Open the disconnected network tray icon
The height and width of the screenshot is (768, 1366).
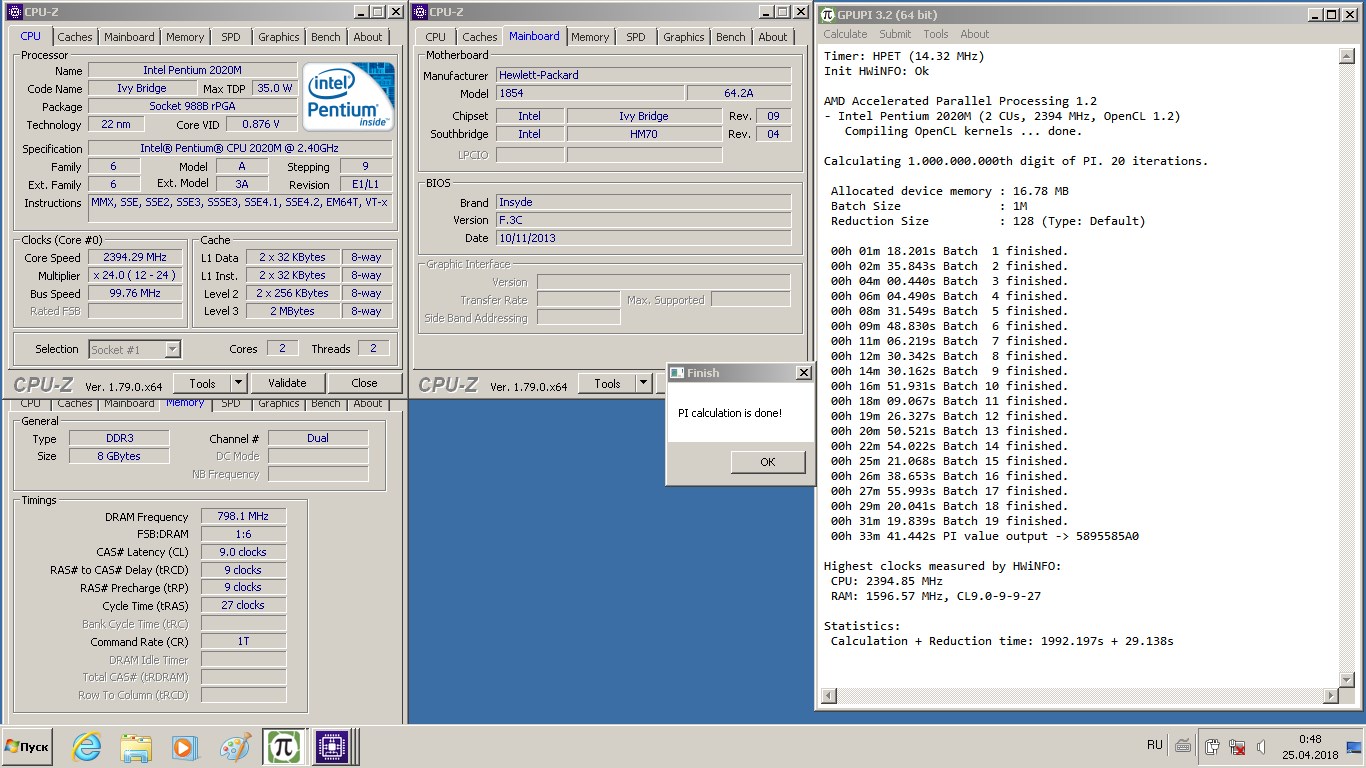point(1237,746)
